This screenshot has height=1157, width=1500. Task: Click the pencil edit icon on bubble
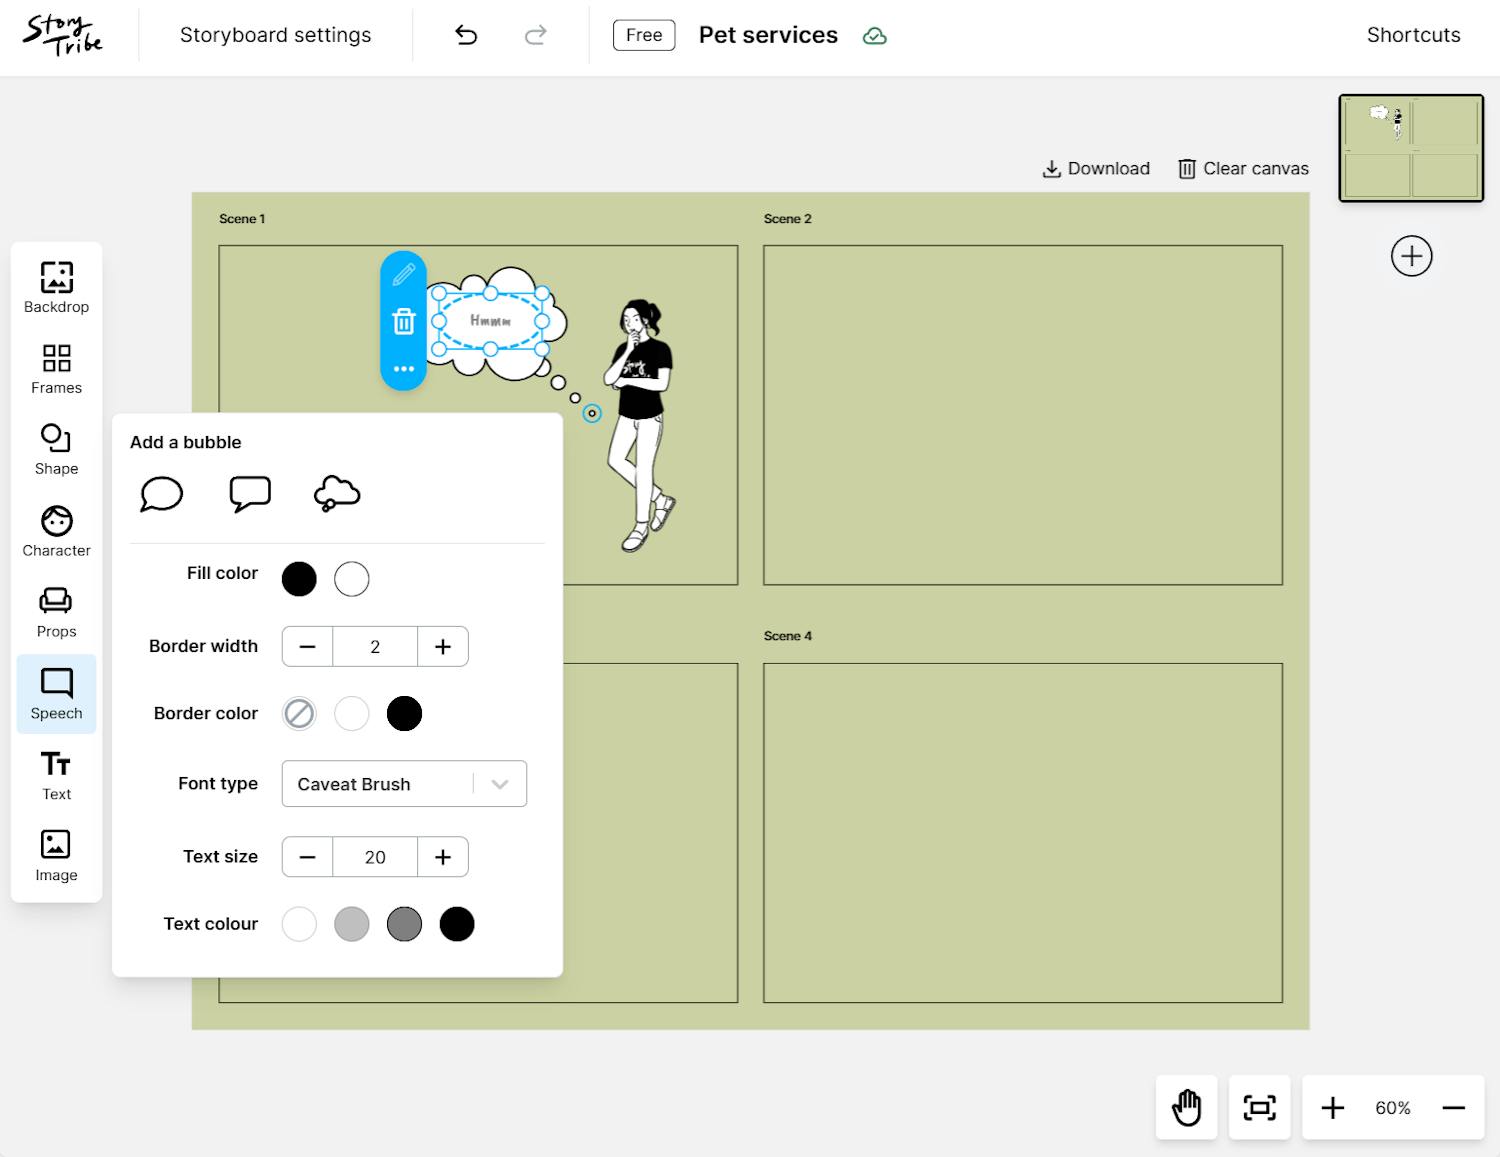point(404,274)
